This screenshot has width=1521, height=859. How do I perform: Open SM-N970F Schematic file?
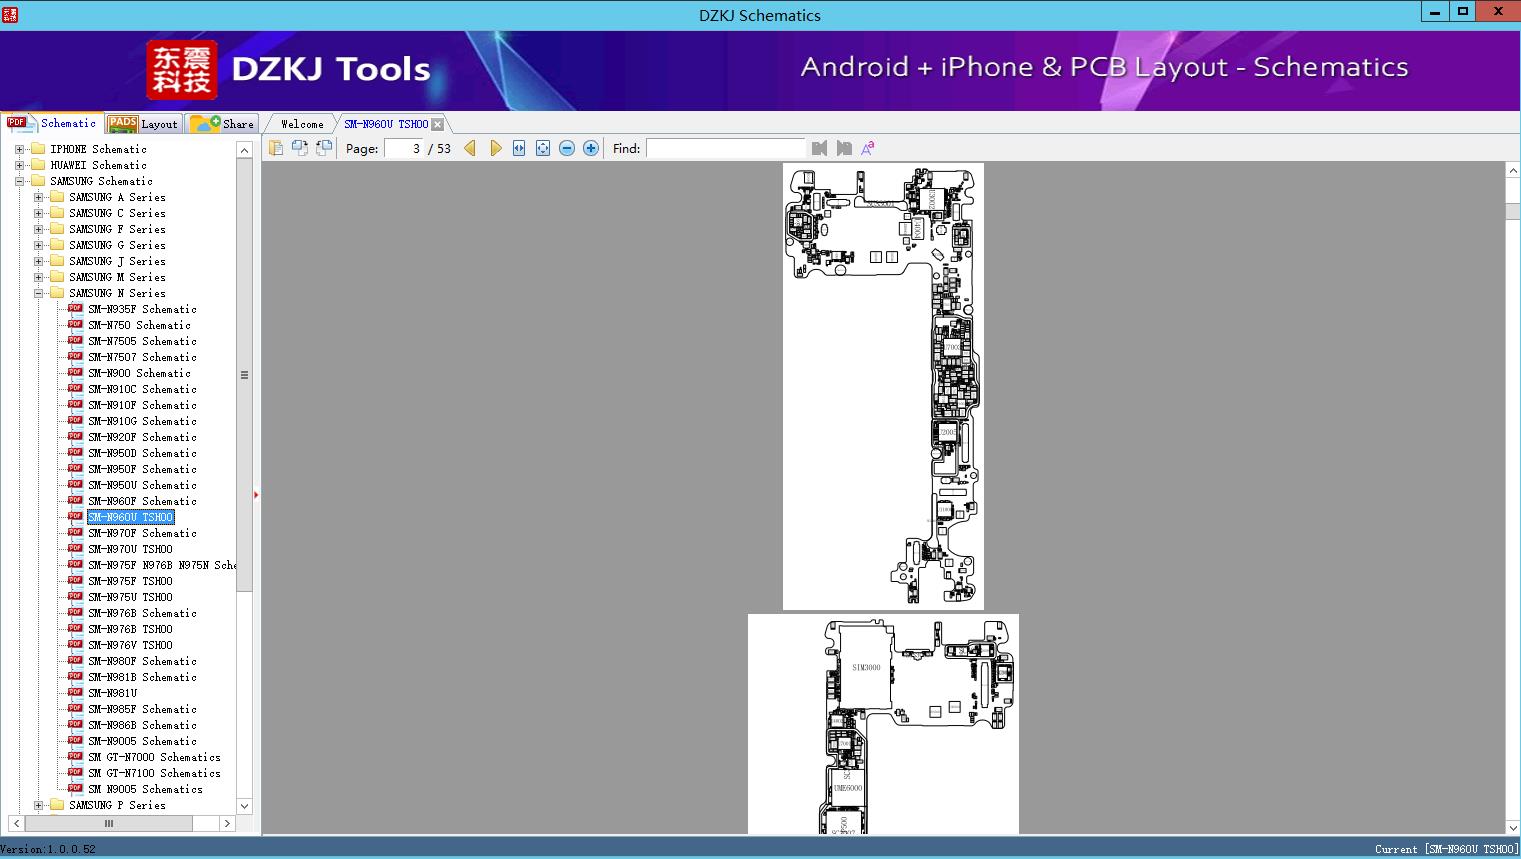[142, 533]
